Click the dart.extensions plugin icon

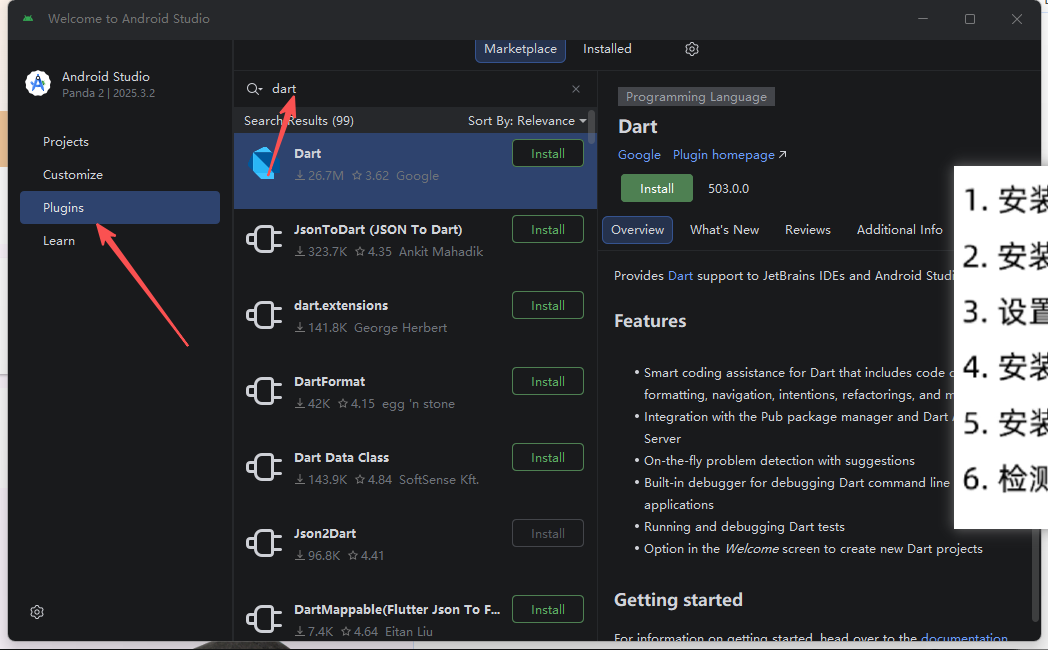click(264, 315)
